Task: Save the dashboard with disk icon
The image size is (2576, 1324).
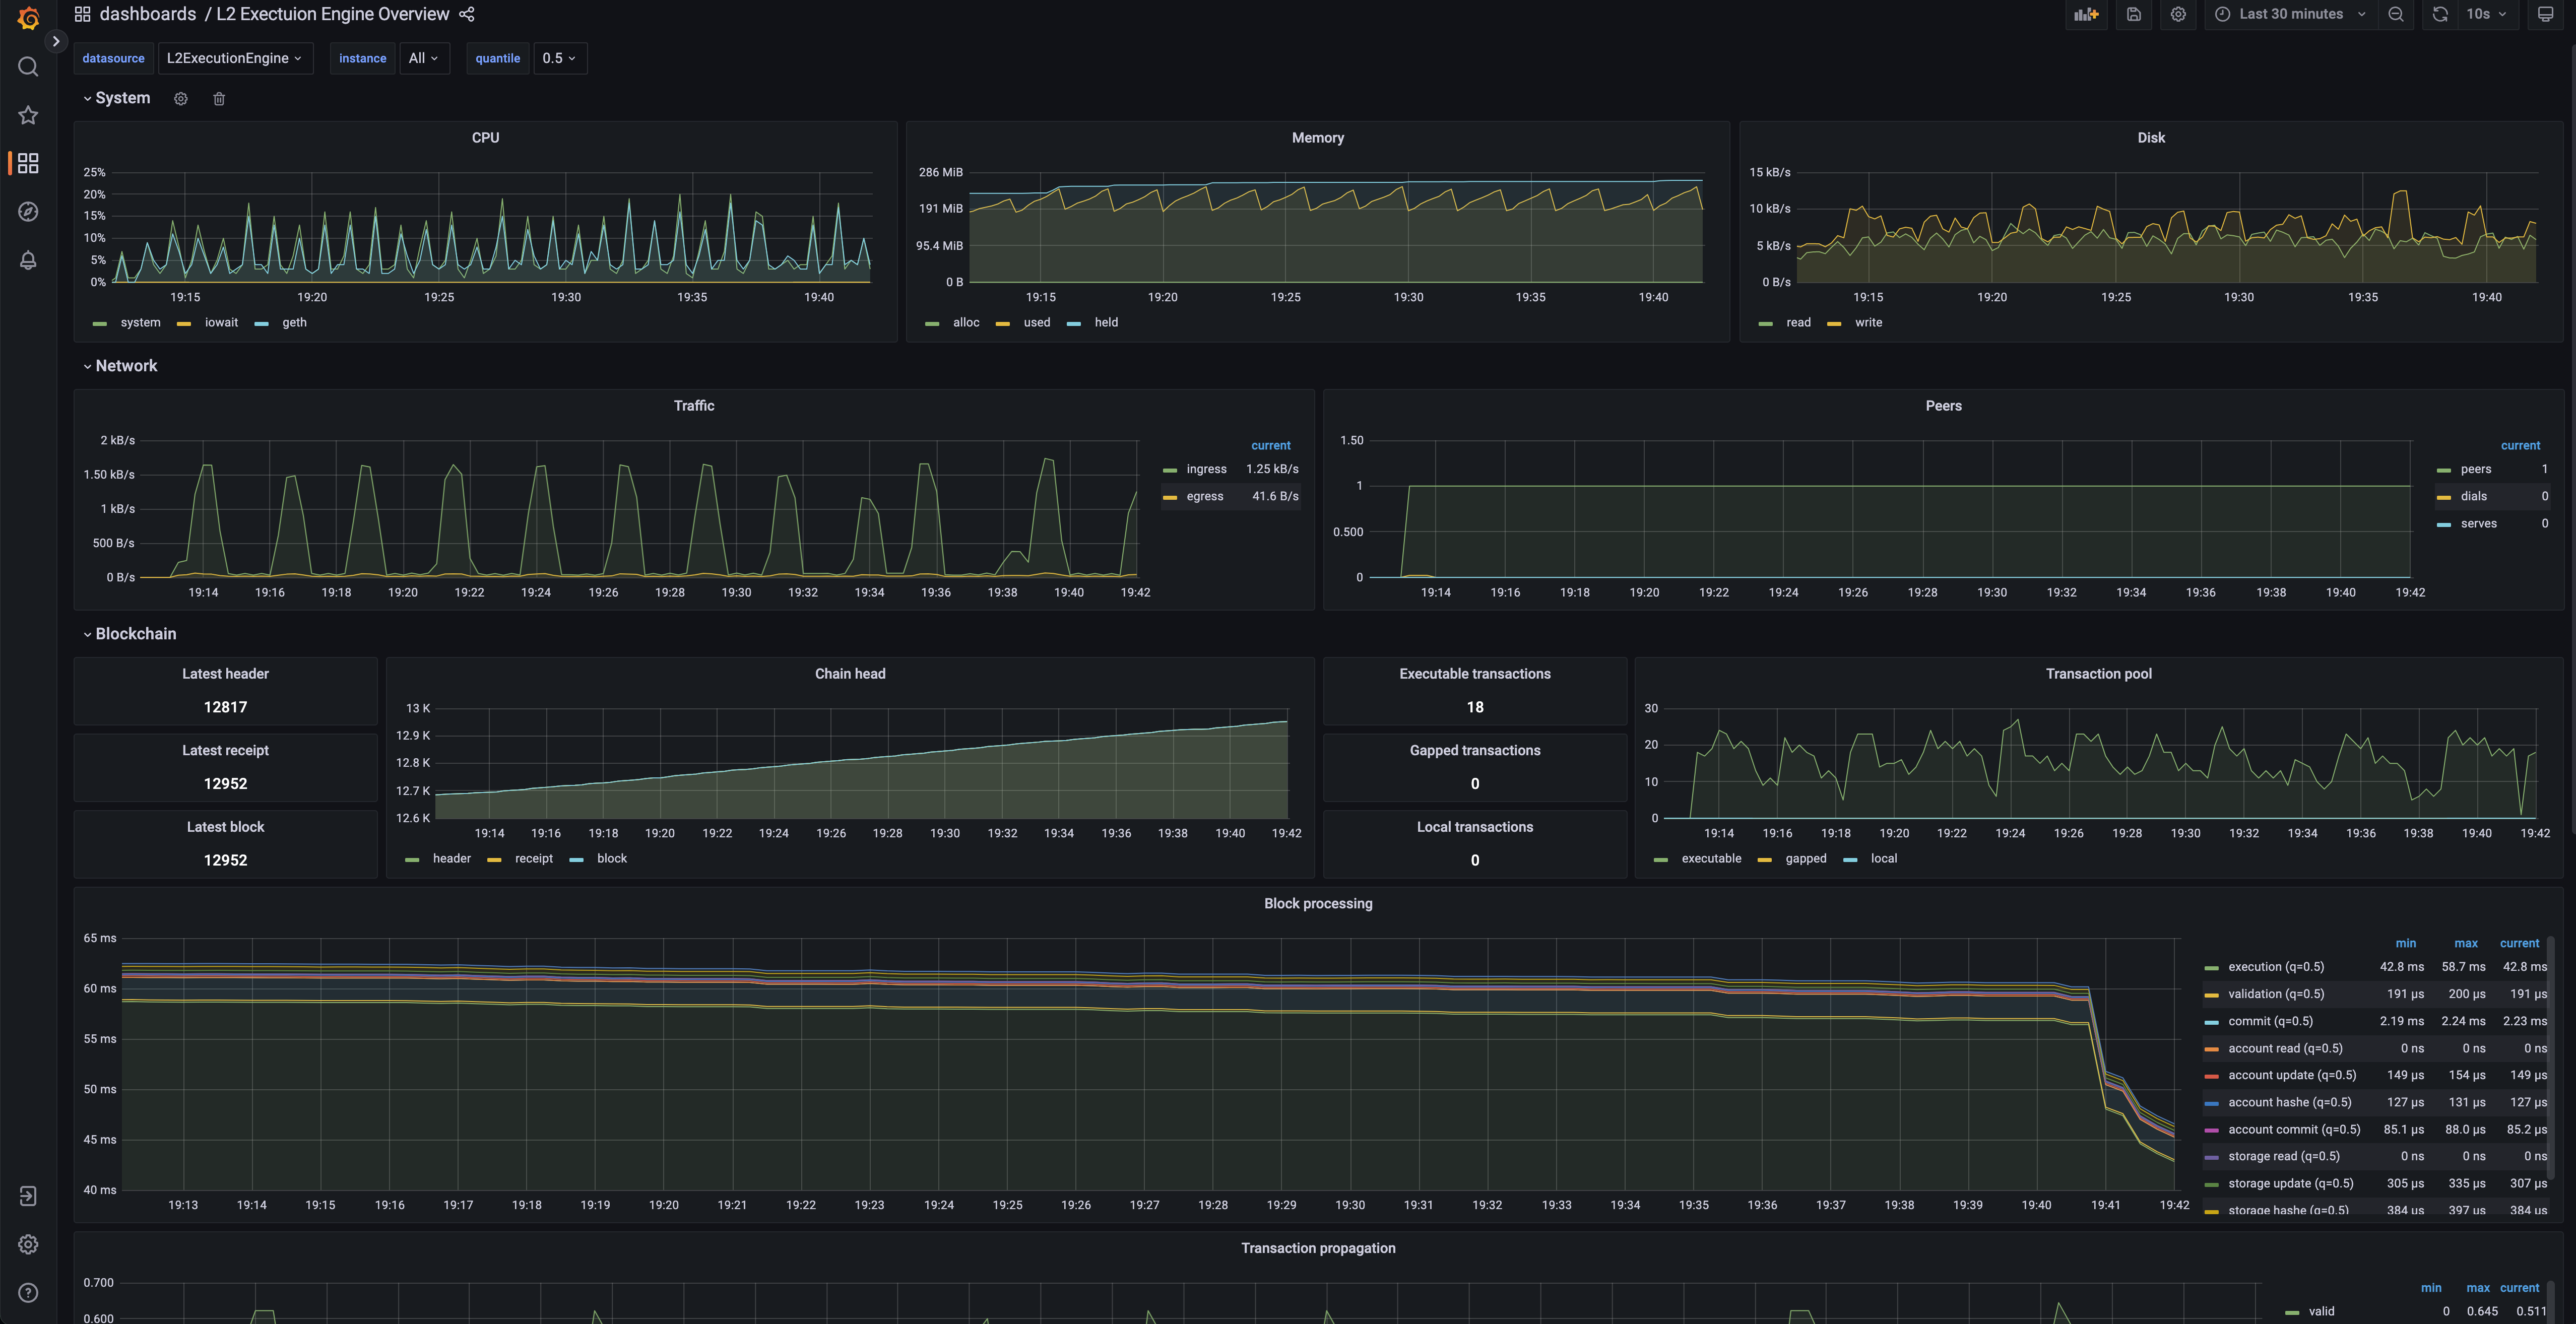Action: (2134, 14)
